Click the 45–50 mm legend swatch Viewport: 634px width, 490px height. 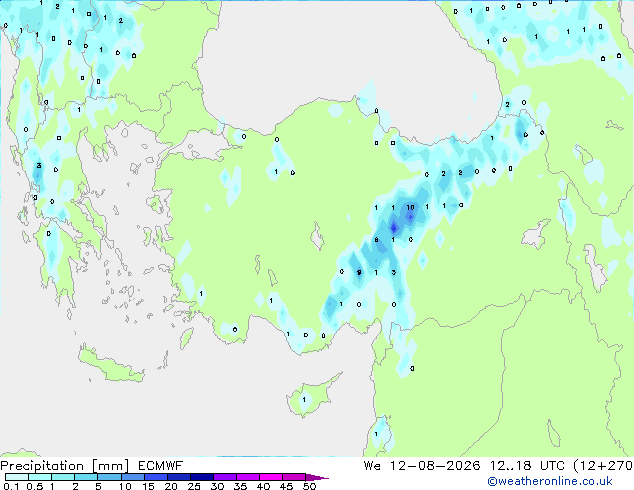pyautogui.click(x=294, y=477)
